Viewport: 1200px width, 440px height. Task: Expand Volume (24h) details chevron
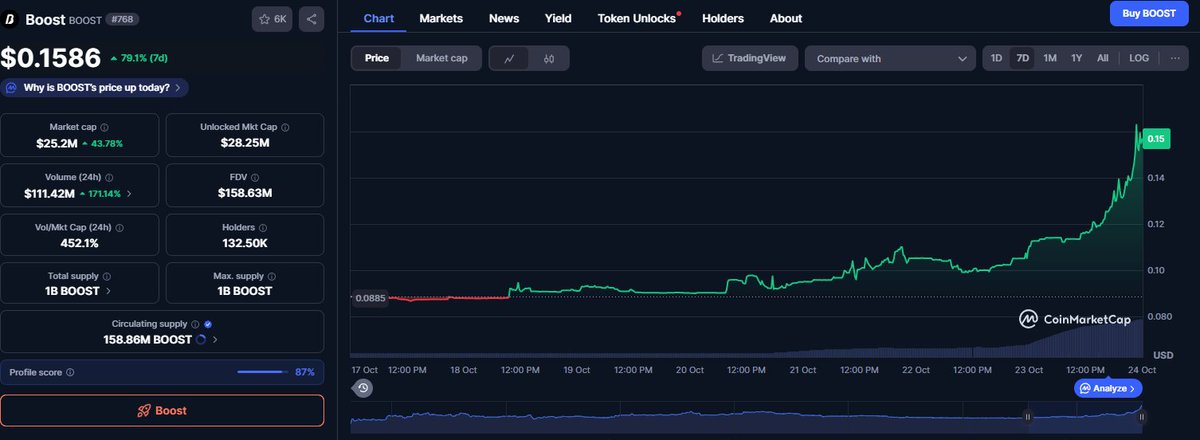pyautogui.click(x=128, y=193)
